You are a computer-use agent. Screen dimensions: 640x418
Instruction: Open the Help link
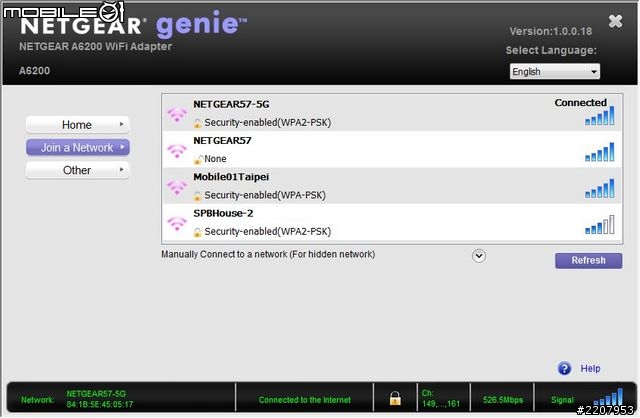pyautogui.click(x=590, y=368)
